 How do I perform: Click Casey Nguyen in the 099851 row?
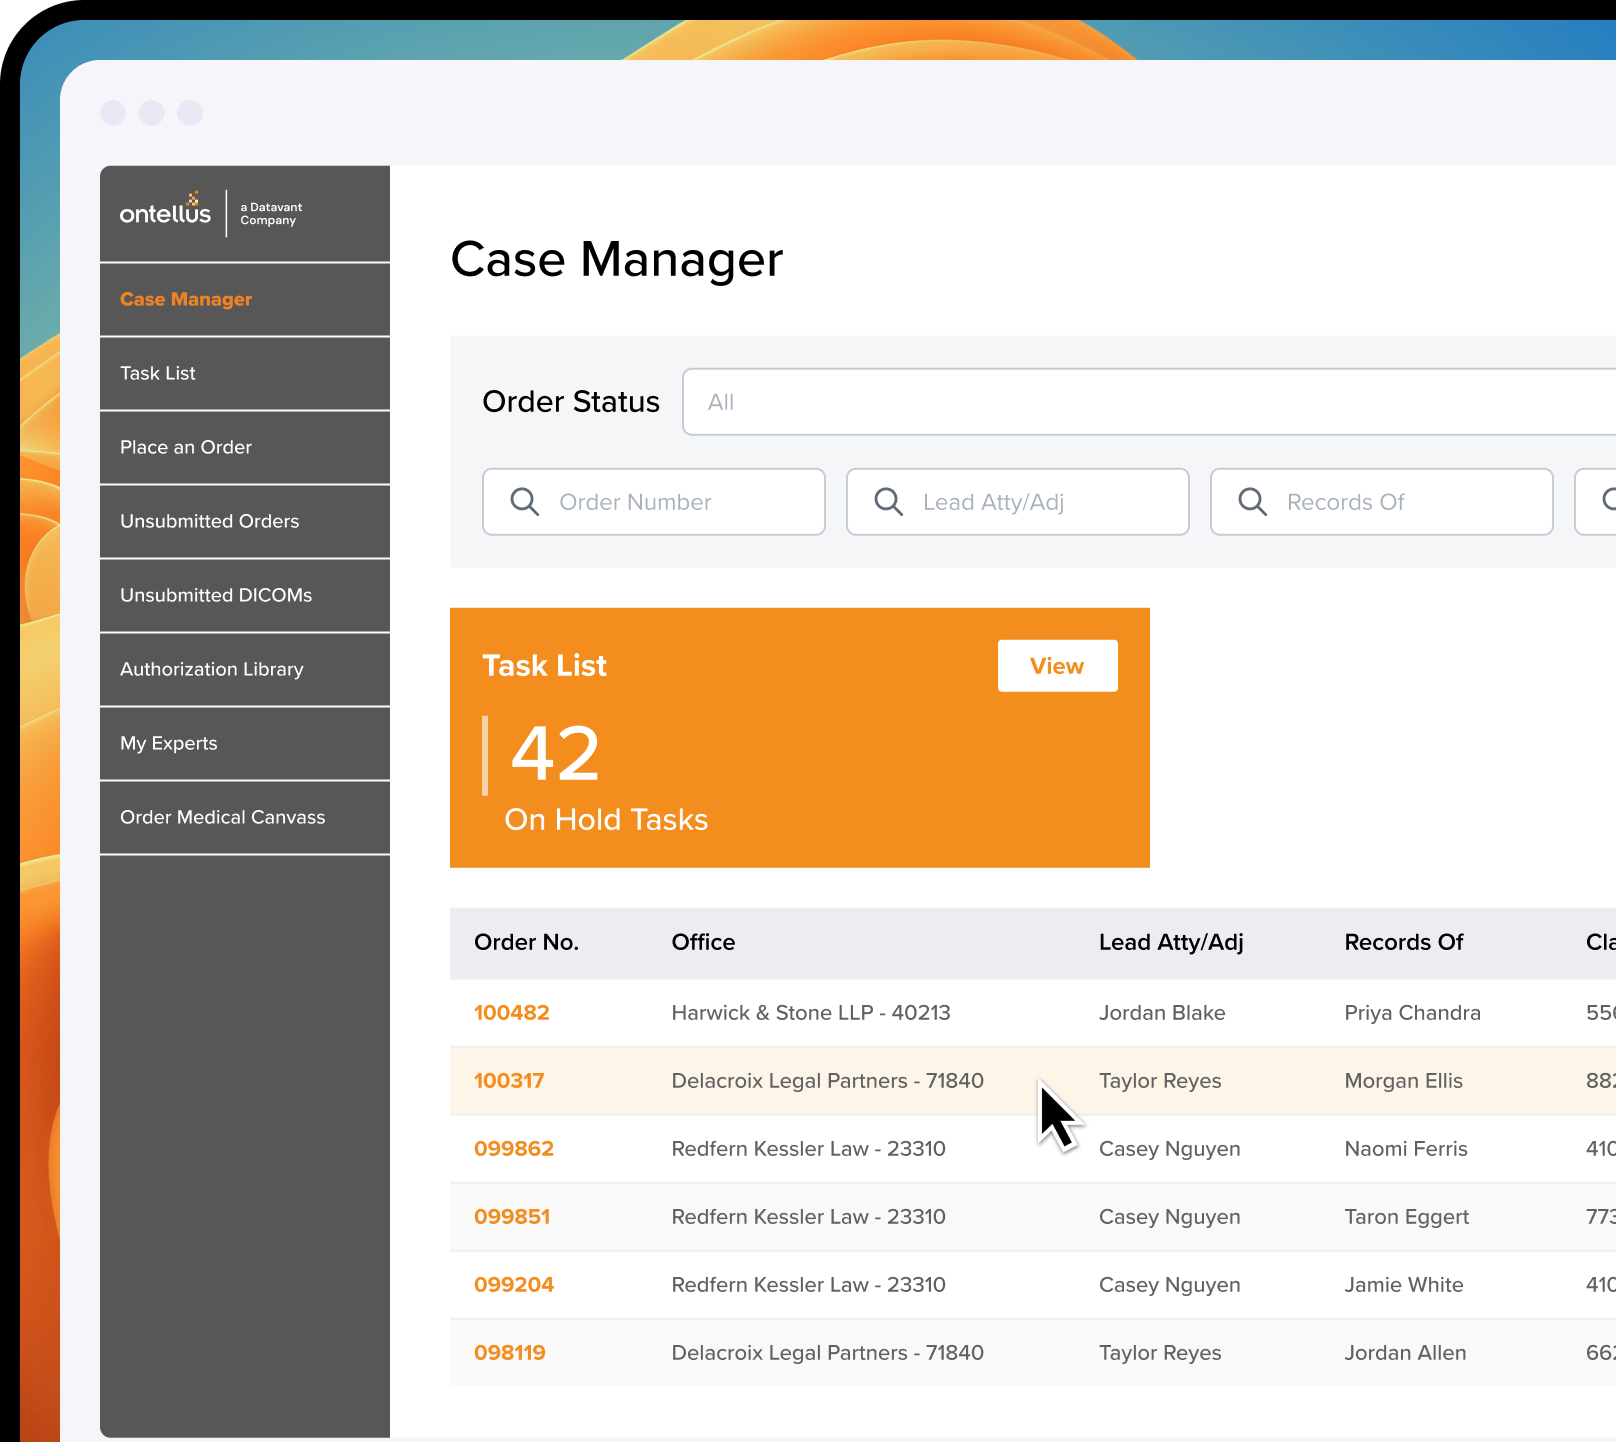pos(1170,1217)
